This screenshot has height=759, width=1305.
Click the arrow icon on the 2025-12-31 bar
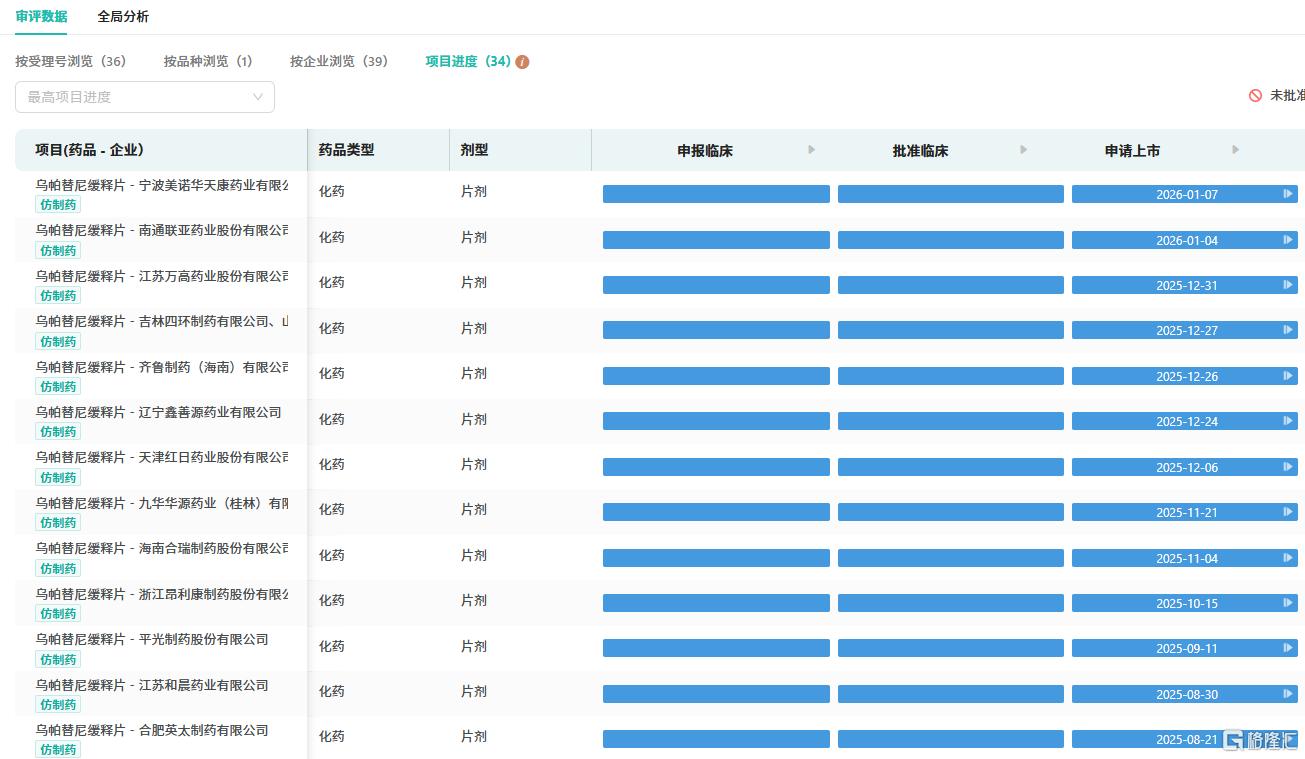tap(1288, 285)
